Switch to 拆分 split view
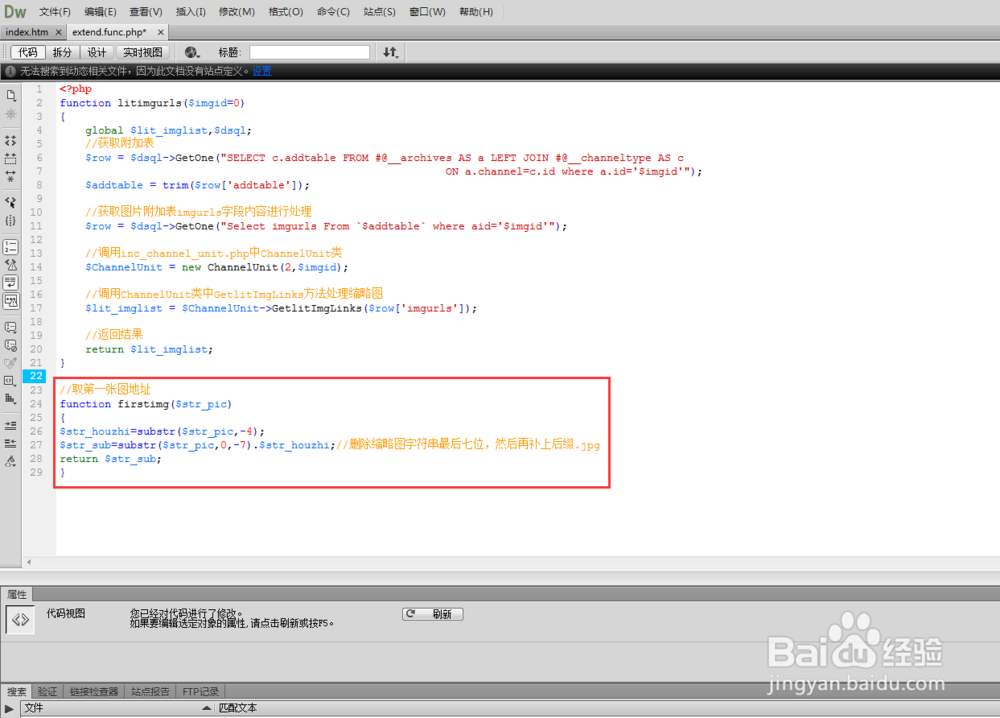 [x=62, y=52]
